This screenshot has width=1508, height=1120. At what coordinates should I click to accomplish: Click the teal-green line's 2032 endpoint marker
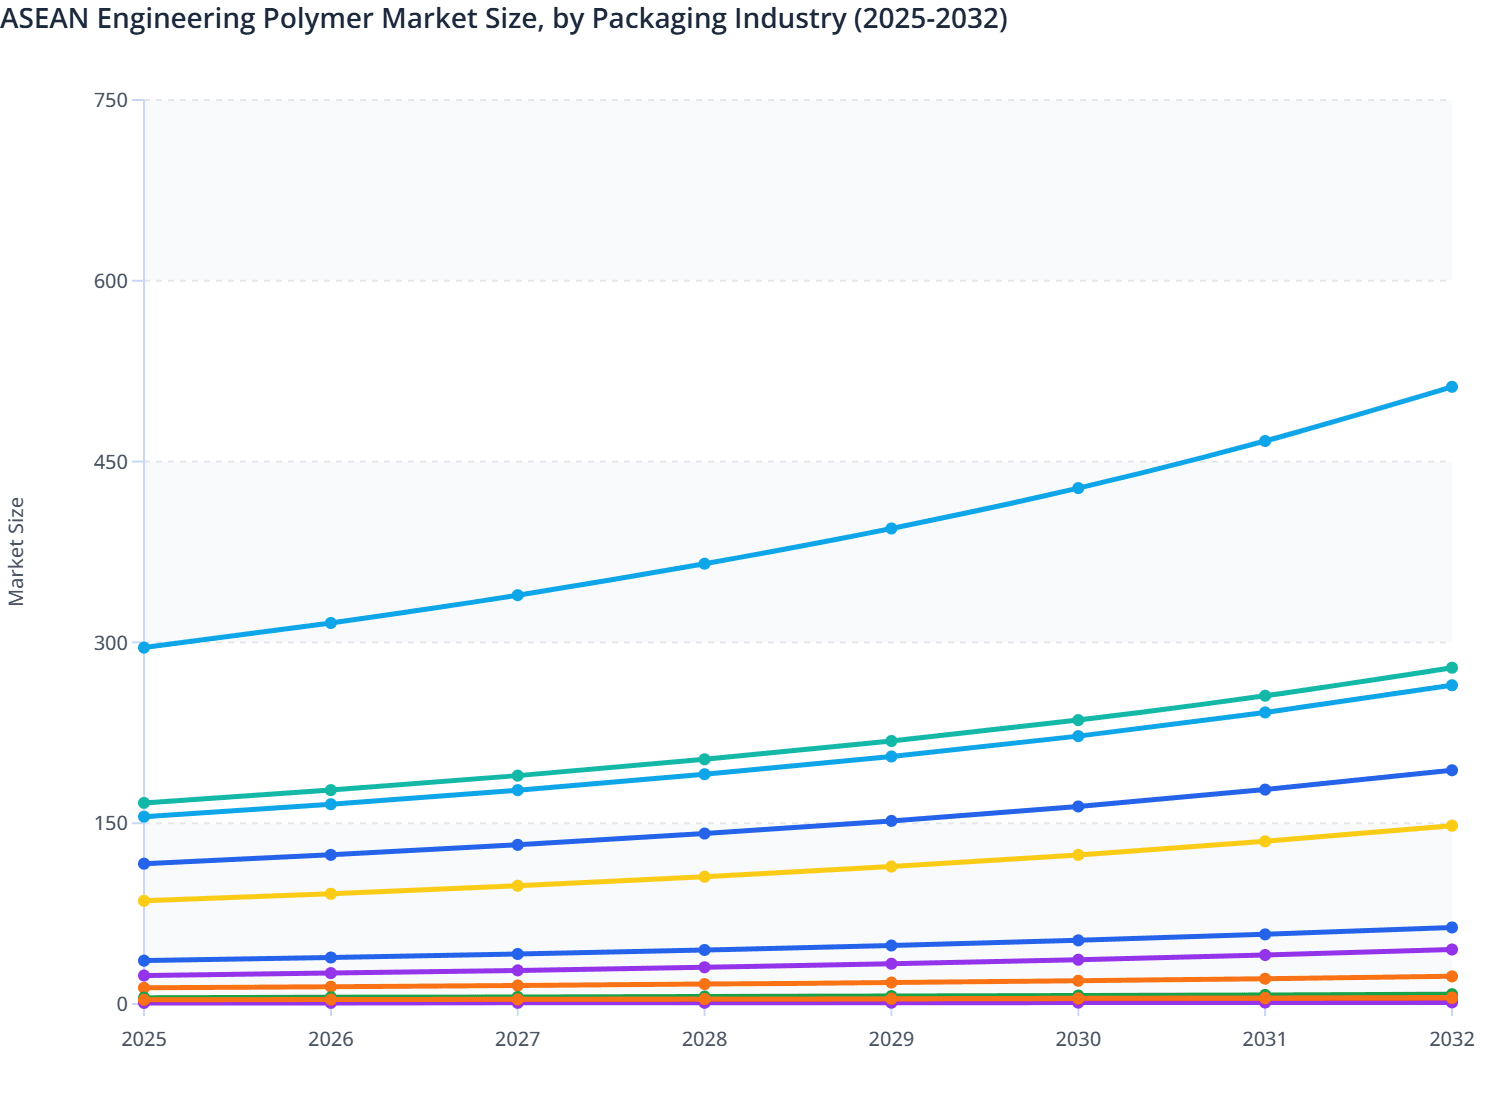click(1451, 666)
